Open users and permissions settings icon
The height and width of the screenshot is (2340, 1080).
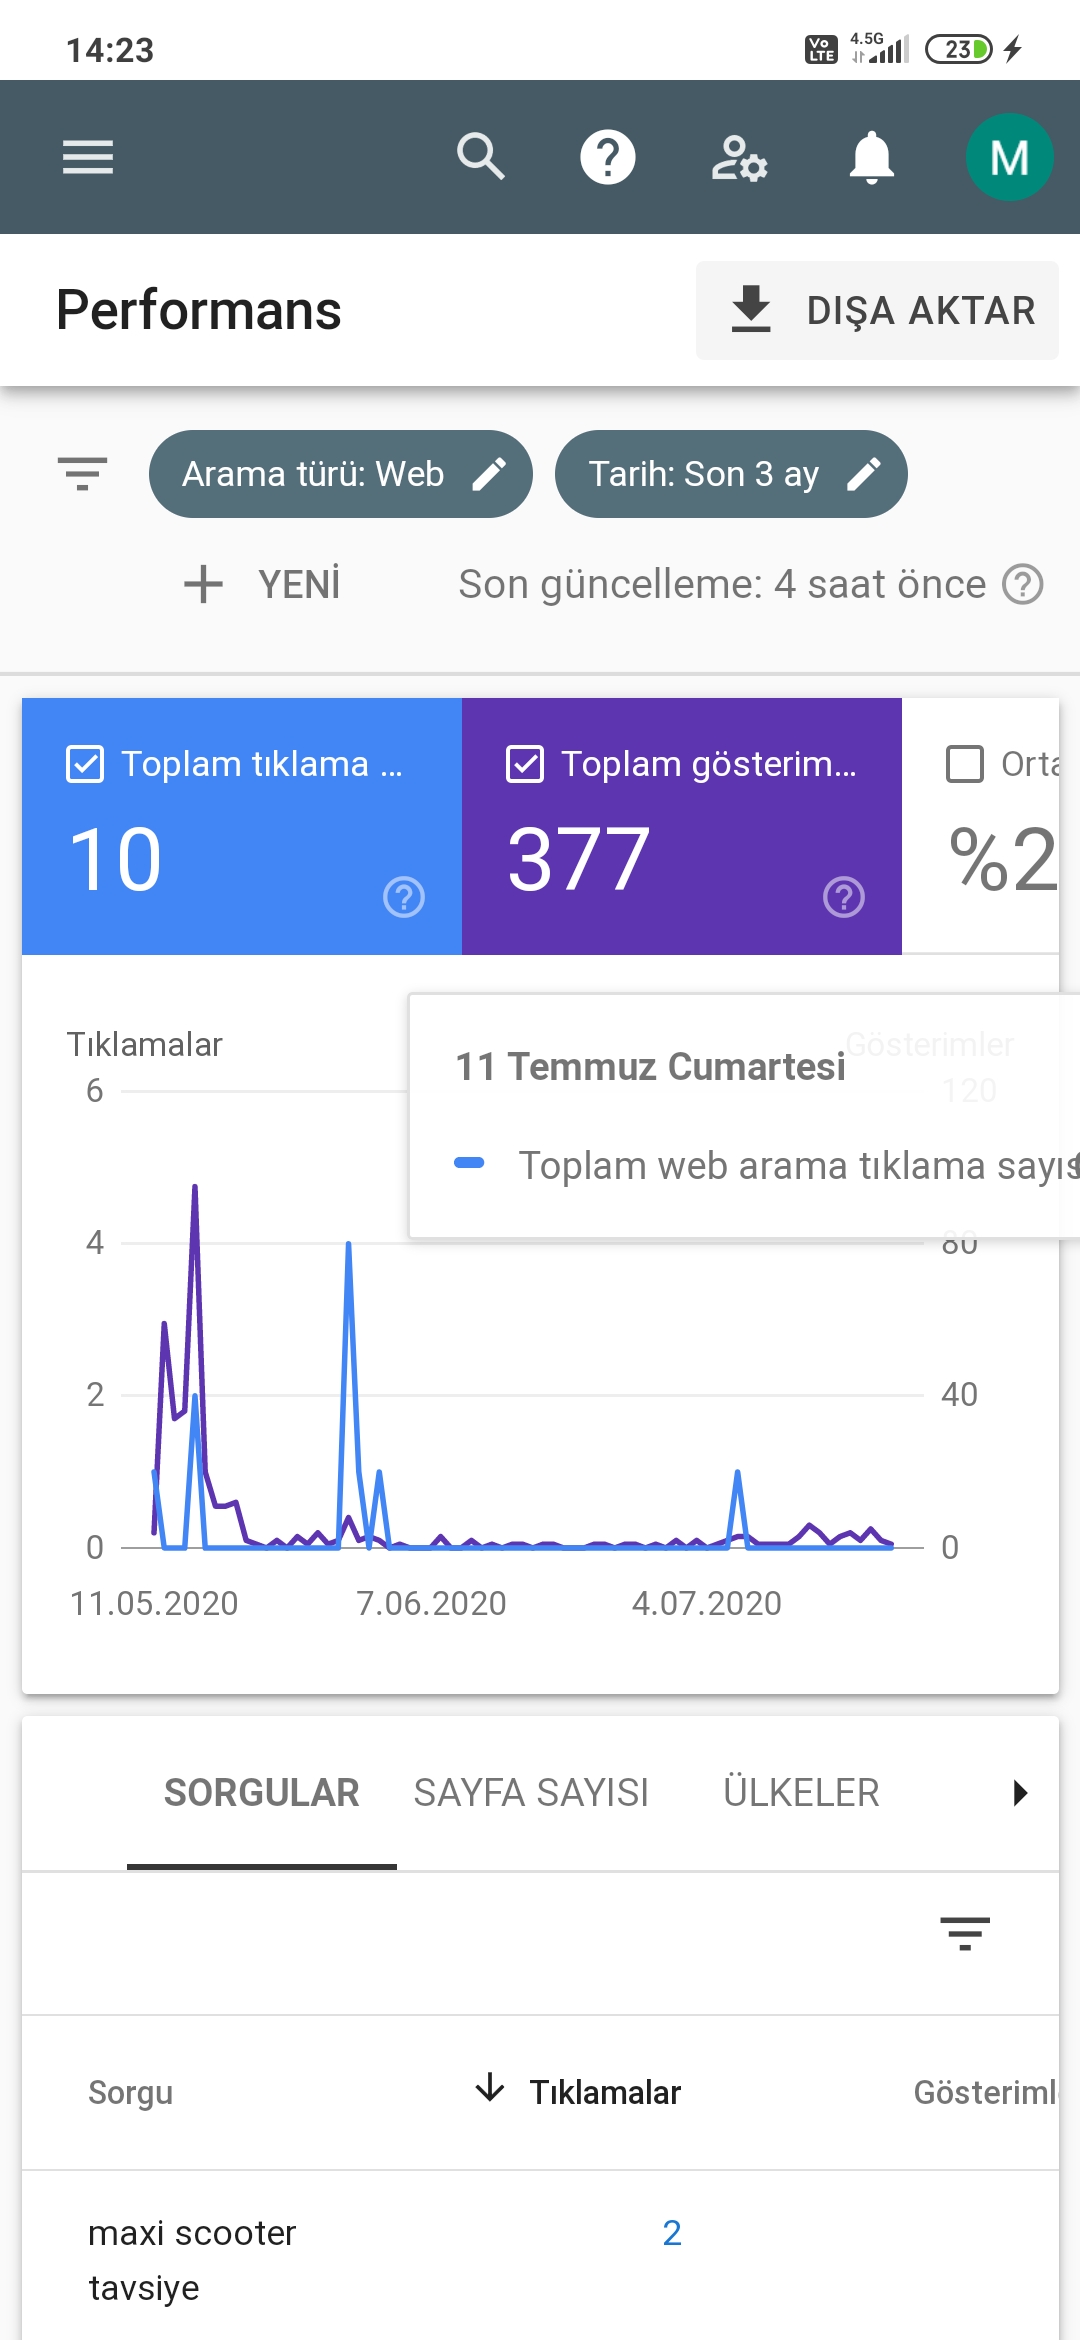739,158
